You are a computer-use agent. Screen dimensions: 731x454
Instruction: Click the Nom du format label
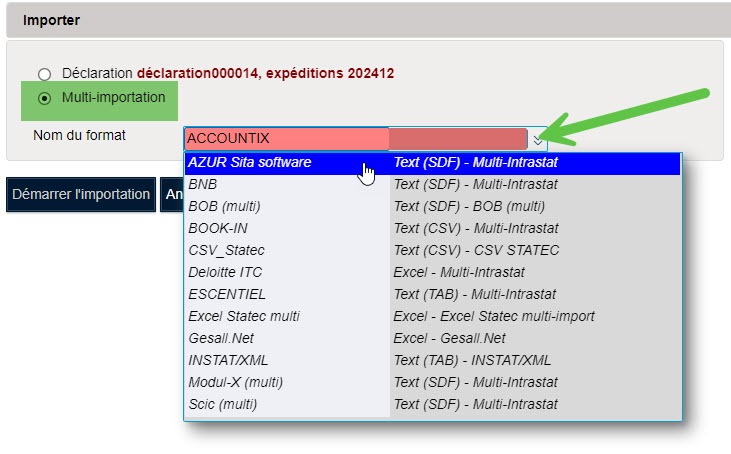coord(79,135)
